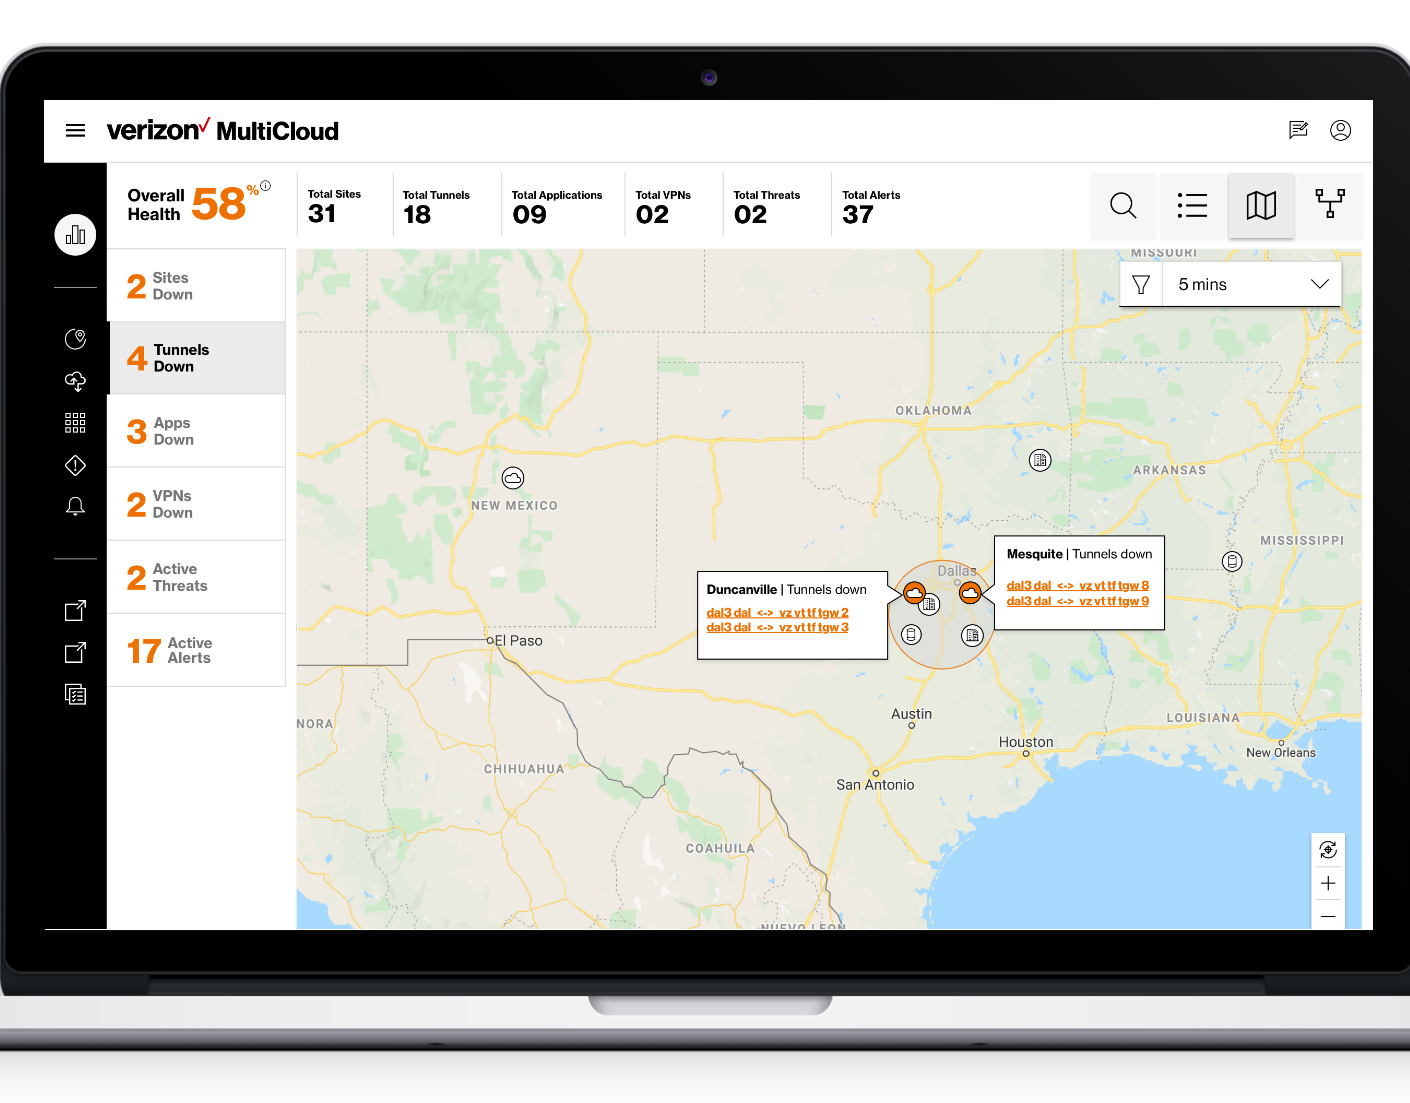This screenshot has height=1103, width=1410.
Task: Open the sites location sidebar icon
Action: click(75, 339)
